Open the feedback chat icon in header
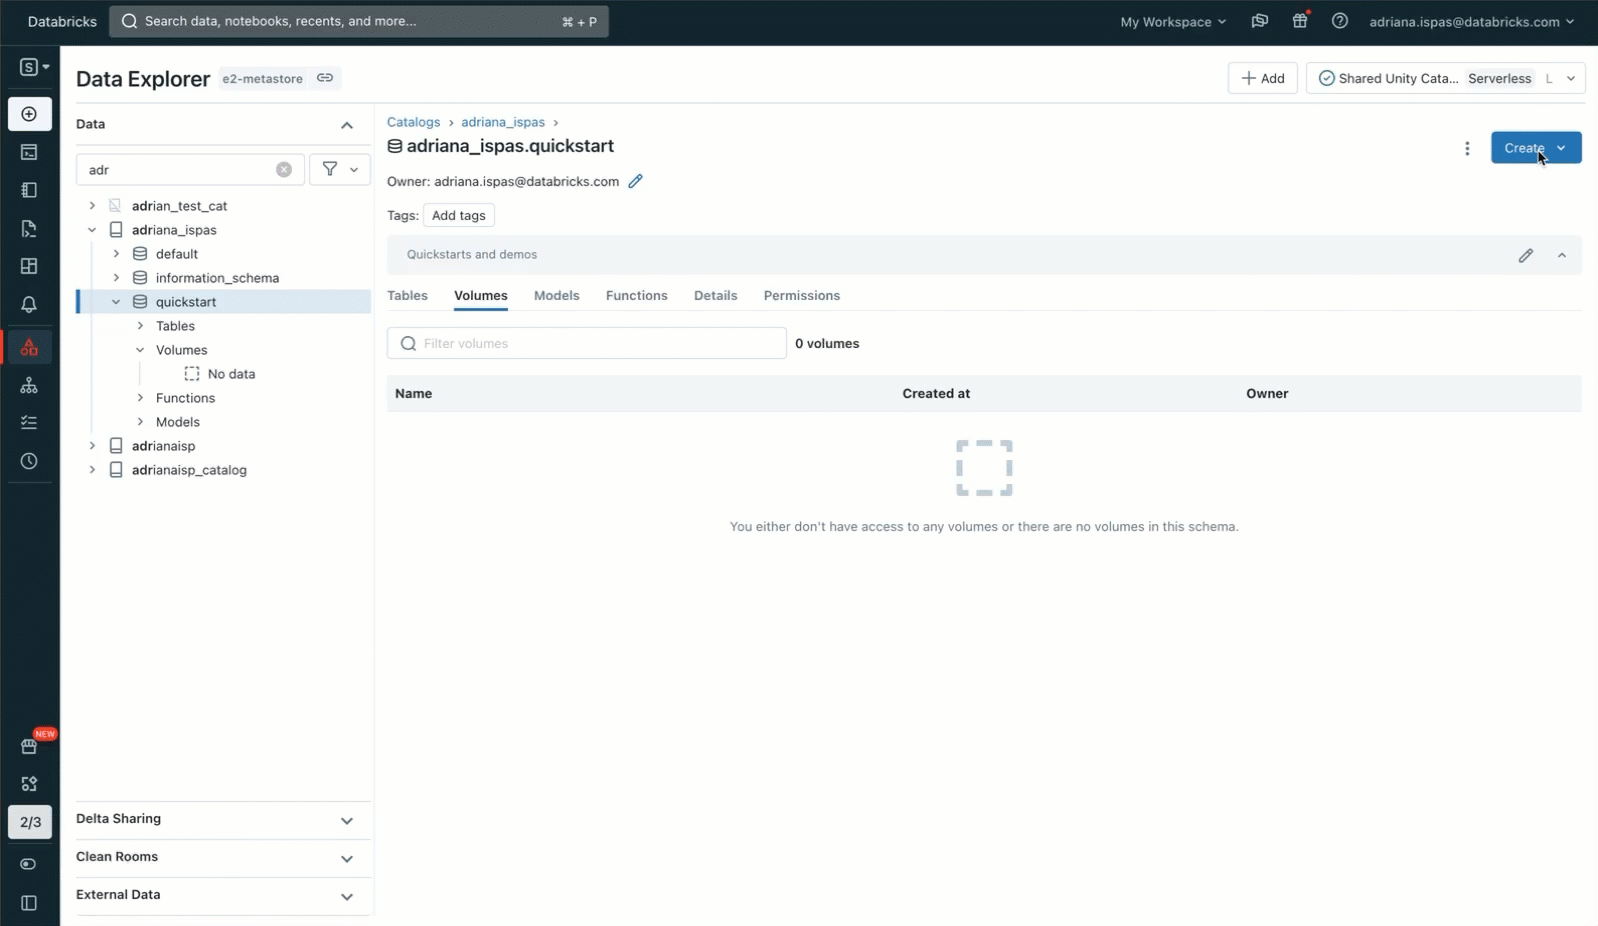This screenshot has width=1598, height=926. 1260,21
